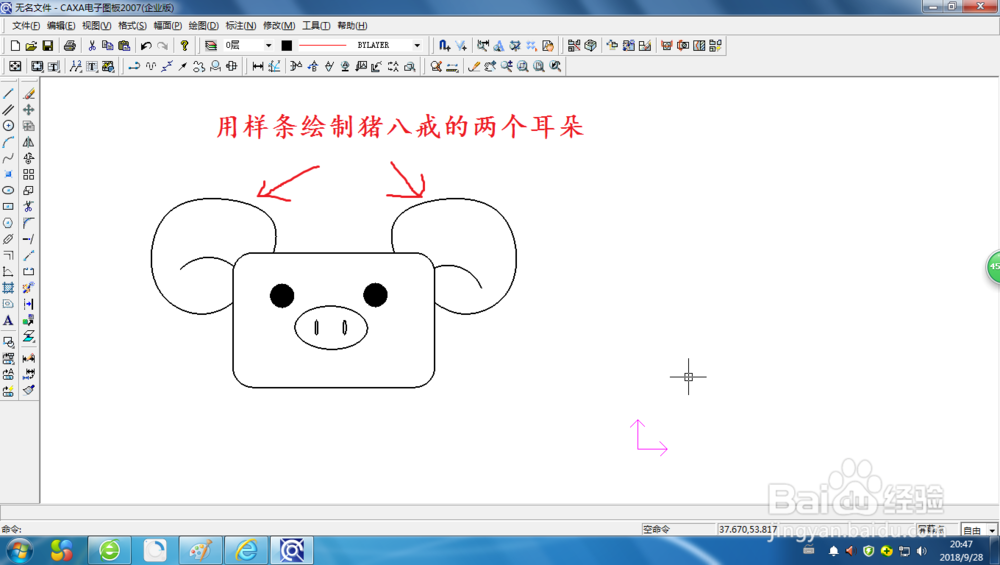Open the black color swatch
Image resolution: width=1000 pixels, height=565 pixels.
tap(286, 45)
